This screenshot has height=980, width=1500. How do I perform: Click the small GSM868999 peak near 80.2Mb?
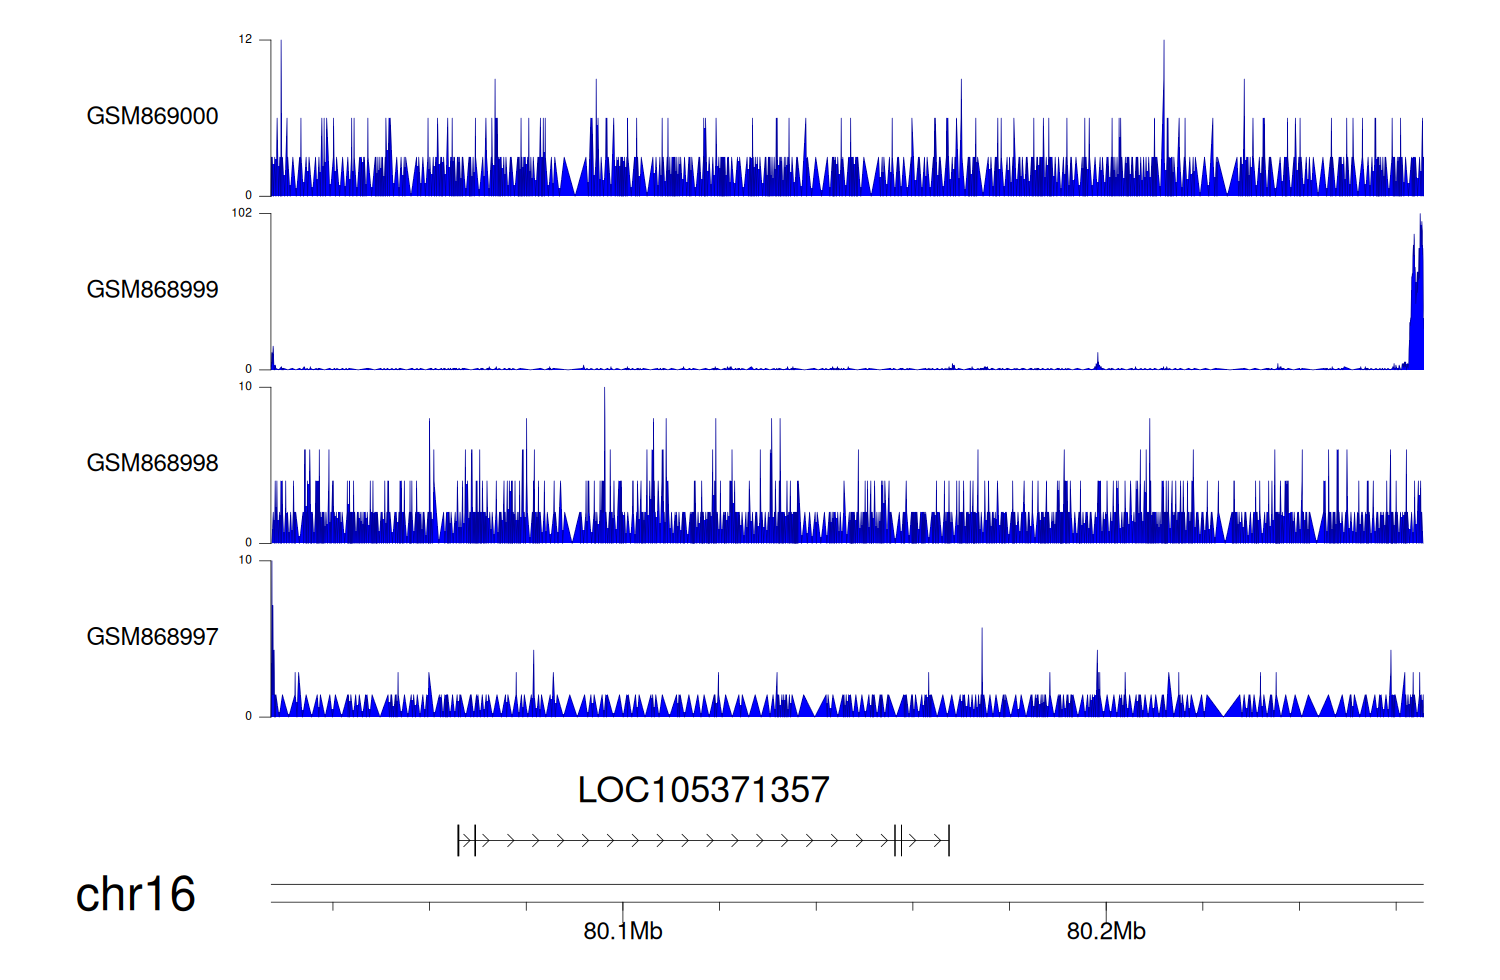pos(1097,360)
